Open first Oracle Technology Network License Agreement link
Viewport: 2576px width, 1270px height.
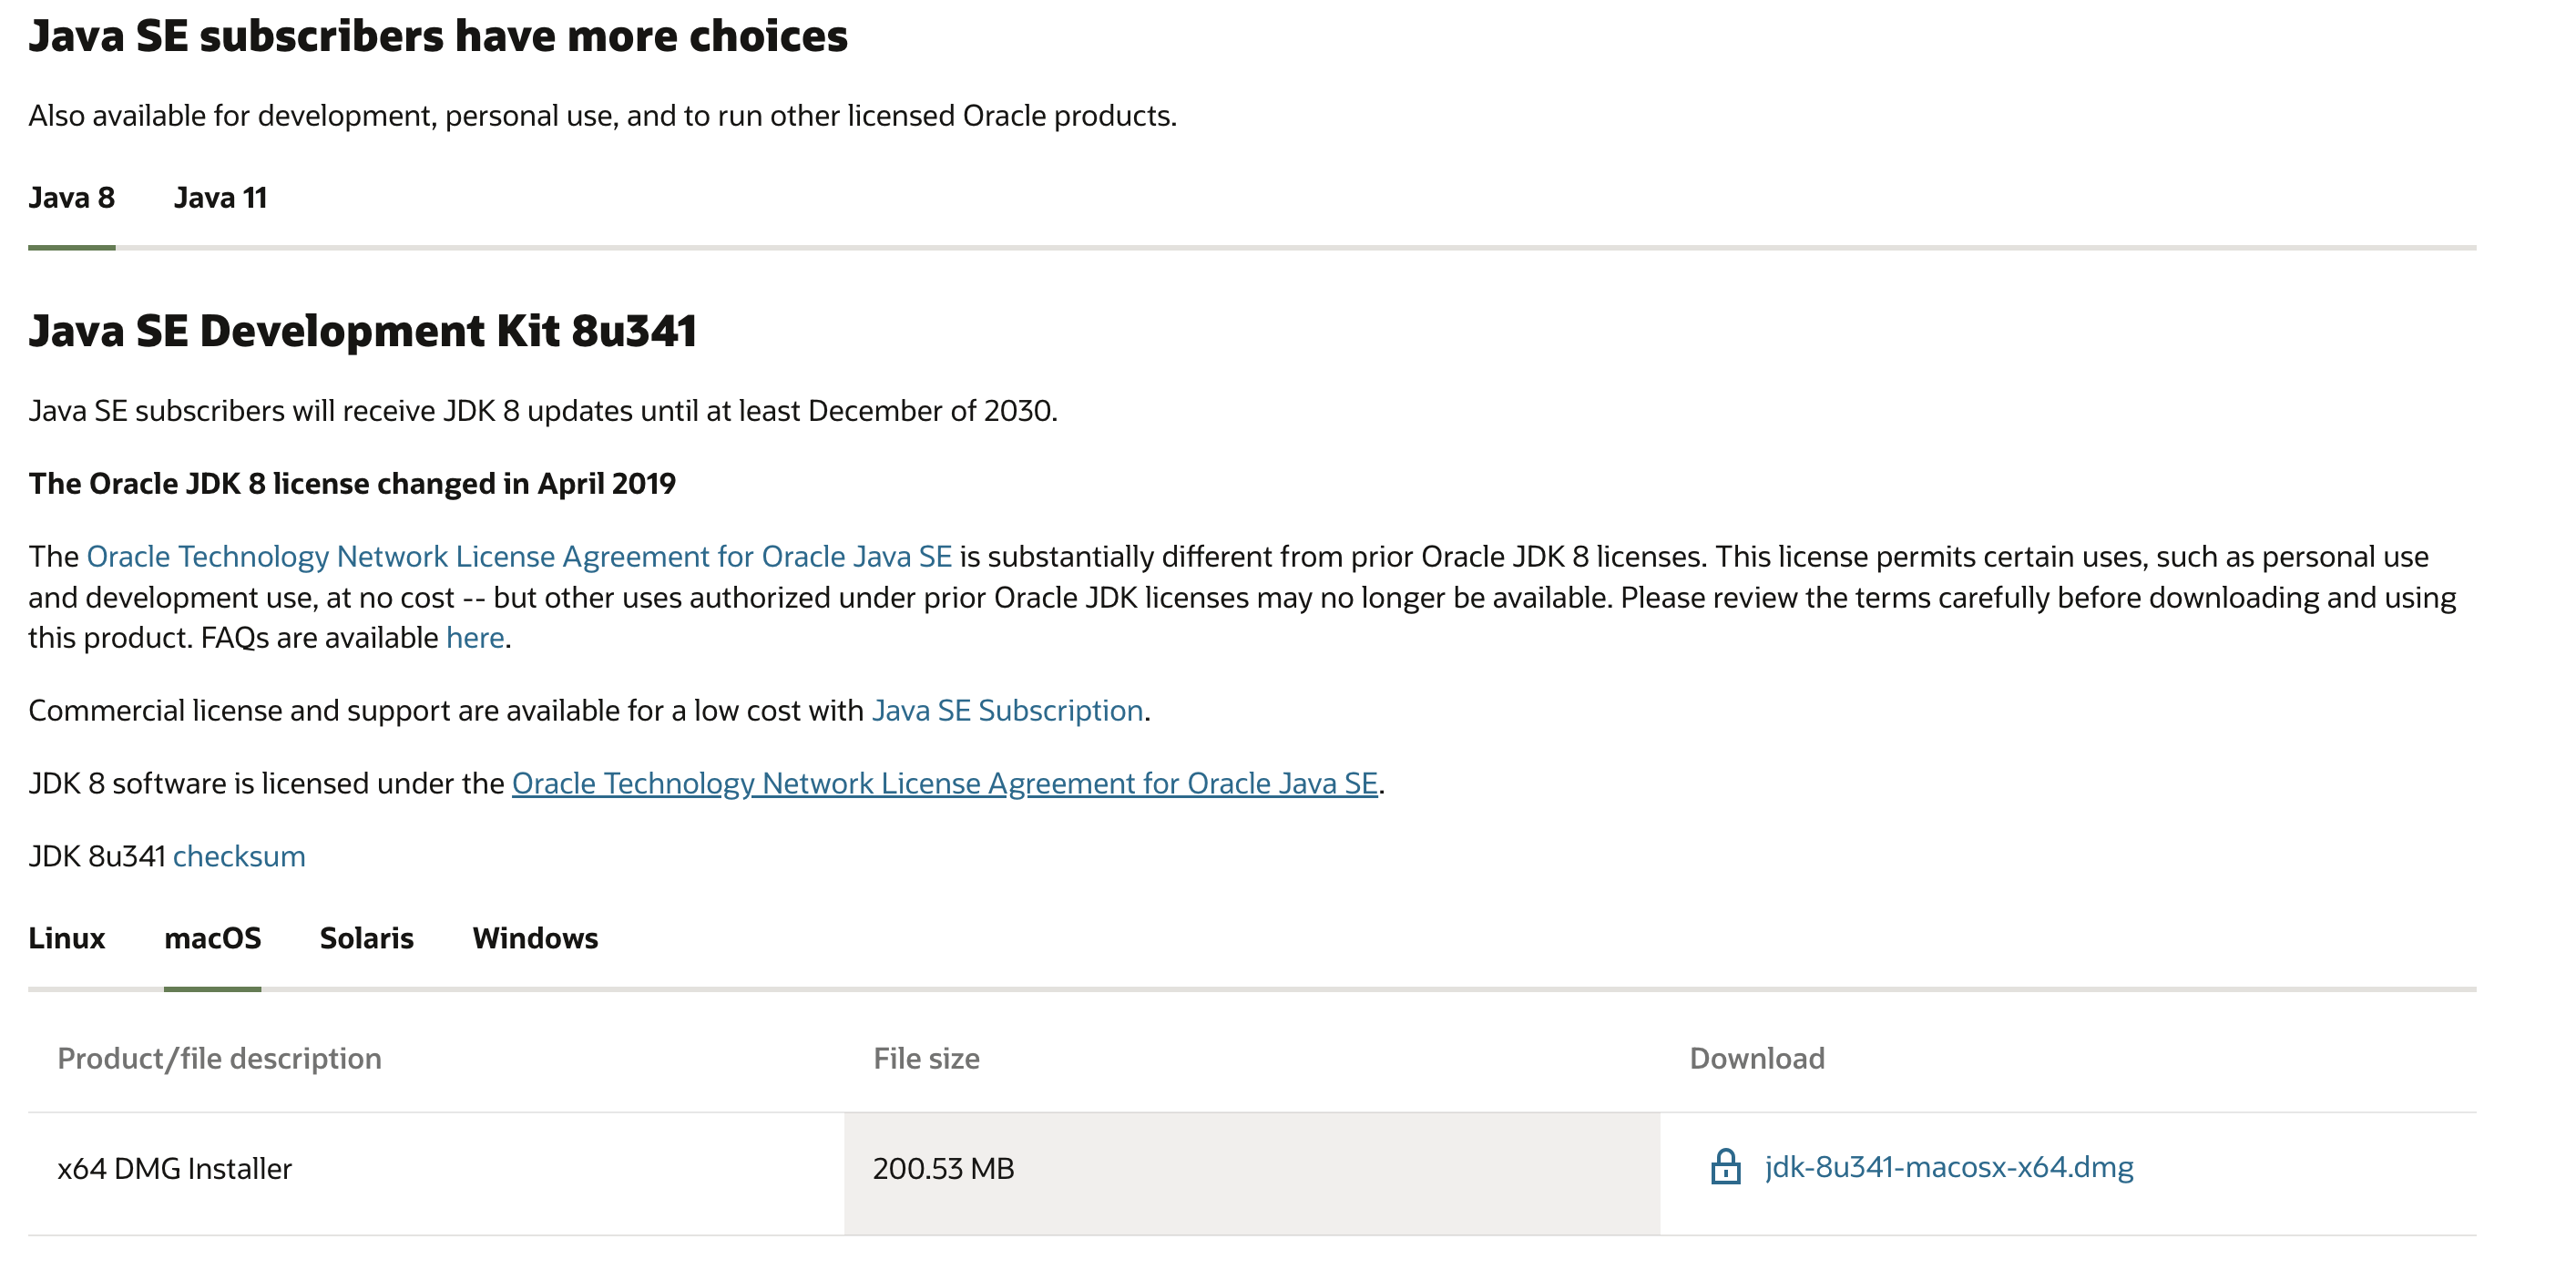[x=519, y=556]
